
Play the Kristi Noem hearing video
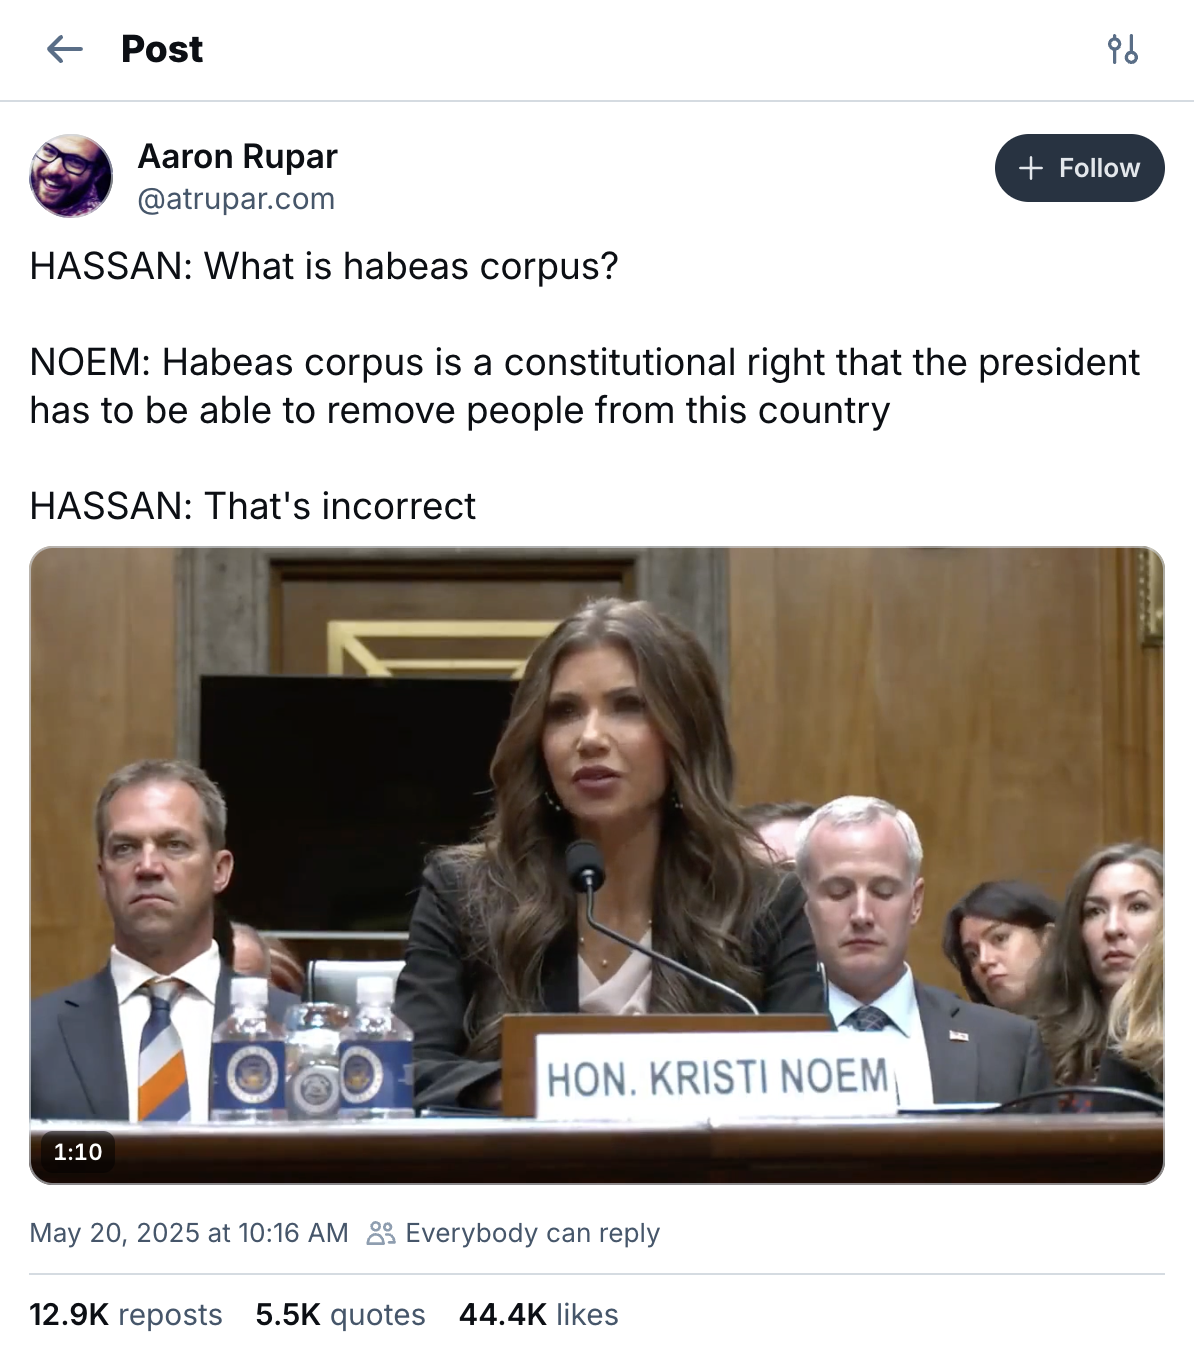pyautogui.click(x=597, y=865)
